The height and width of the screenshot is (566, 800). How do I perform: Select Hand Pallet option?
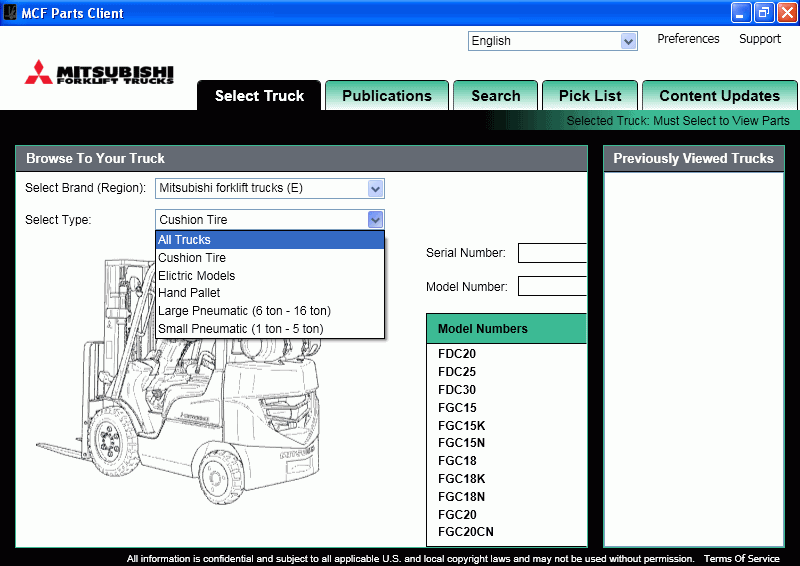(x=270, y=293)
